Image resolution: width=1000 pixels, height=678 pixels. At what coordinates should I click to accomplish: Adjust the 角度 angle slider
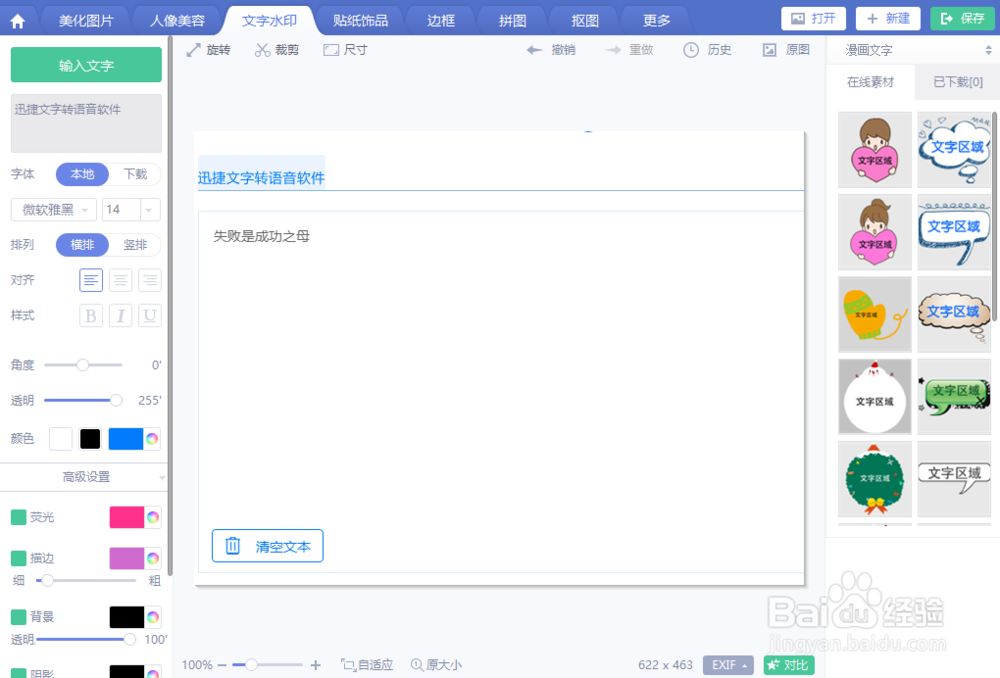pyautogui.click(x=83, y=365)
